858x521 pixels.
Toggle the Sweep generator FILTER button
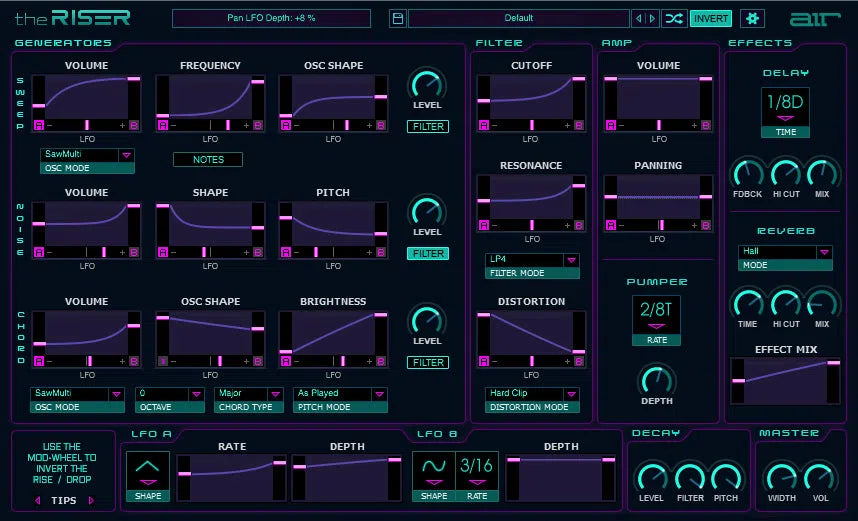(427, 127)
